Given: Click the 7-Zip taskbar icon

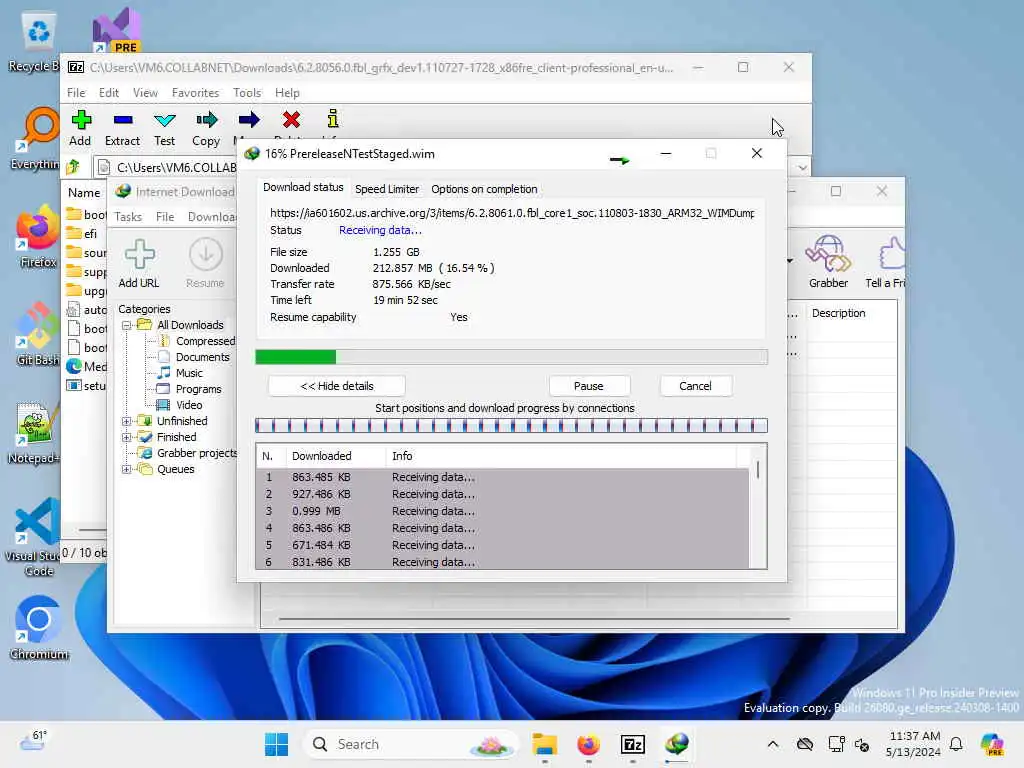Looking at the screenshot, I should tap(633, 744).
